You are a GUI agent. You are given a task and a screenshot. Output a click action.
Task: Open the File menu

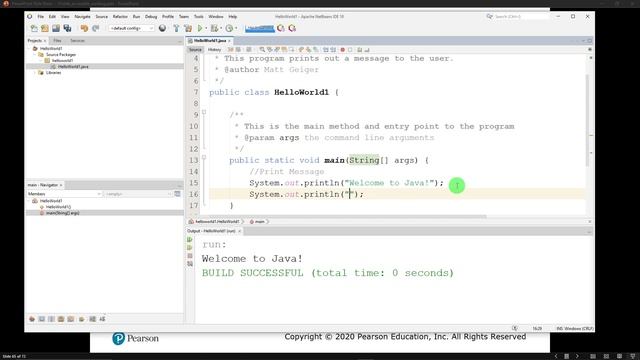point(40,17)
